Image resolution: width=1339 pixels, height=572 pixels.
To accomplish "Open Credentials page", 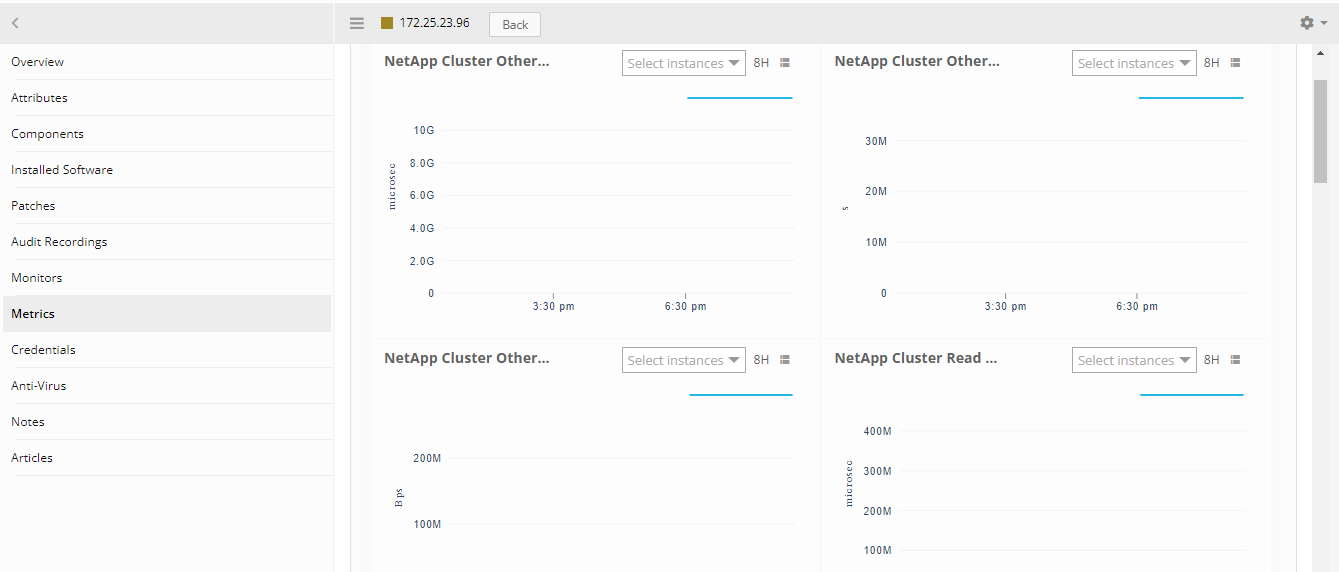I will pos(167,350).
